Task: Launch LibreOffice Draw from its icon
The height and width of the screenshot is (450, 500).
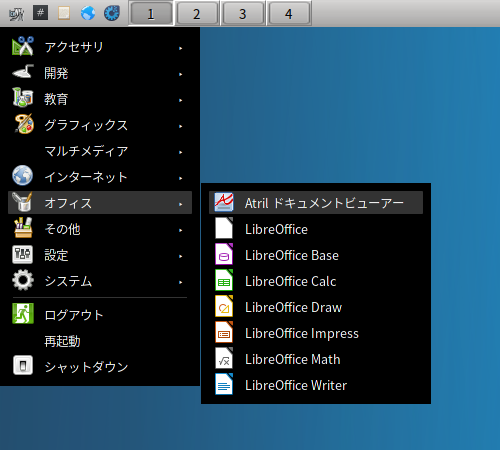Action: 224,307
